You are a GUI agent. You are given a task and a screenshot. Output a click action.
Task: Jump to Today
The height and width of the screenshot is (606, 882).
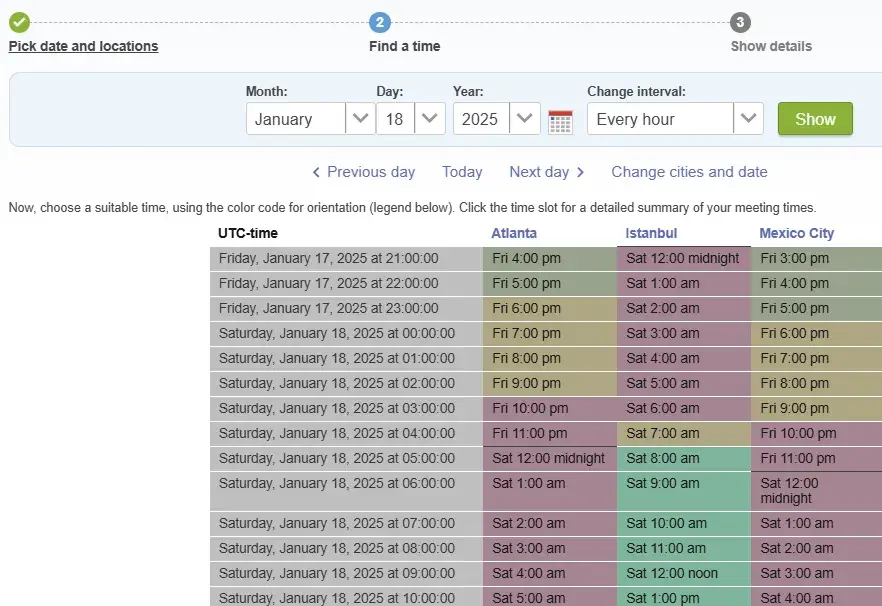(462, 172)
